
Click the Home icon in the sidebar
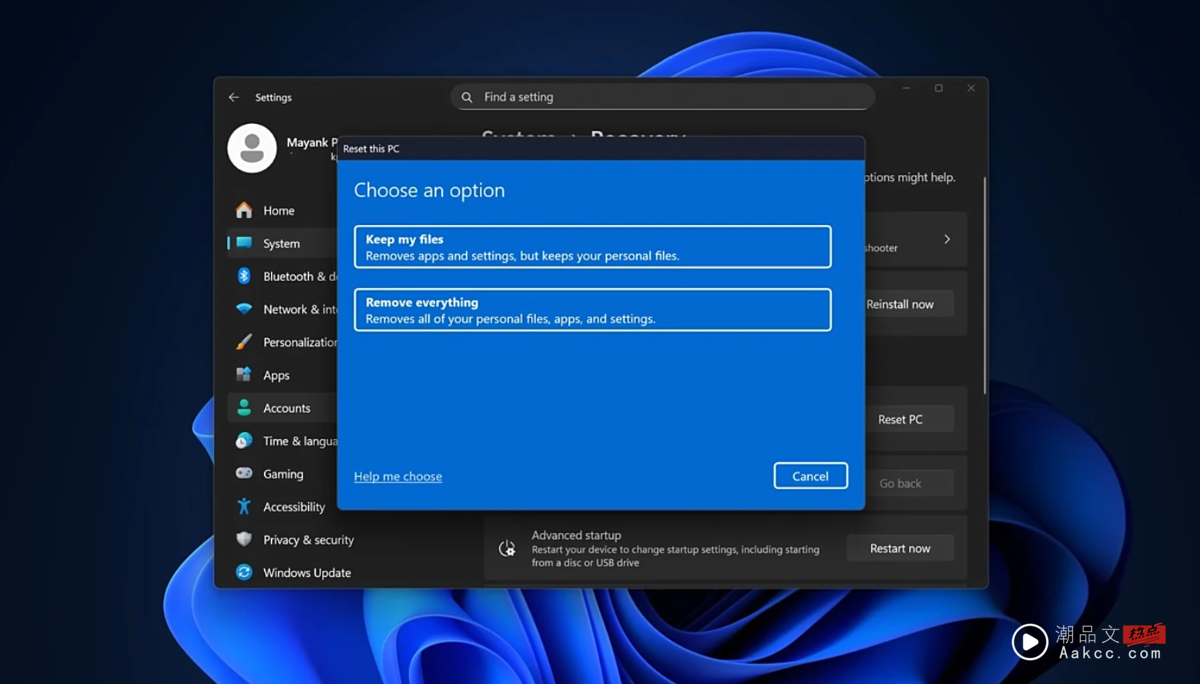click(243, 210)
